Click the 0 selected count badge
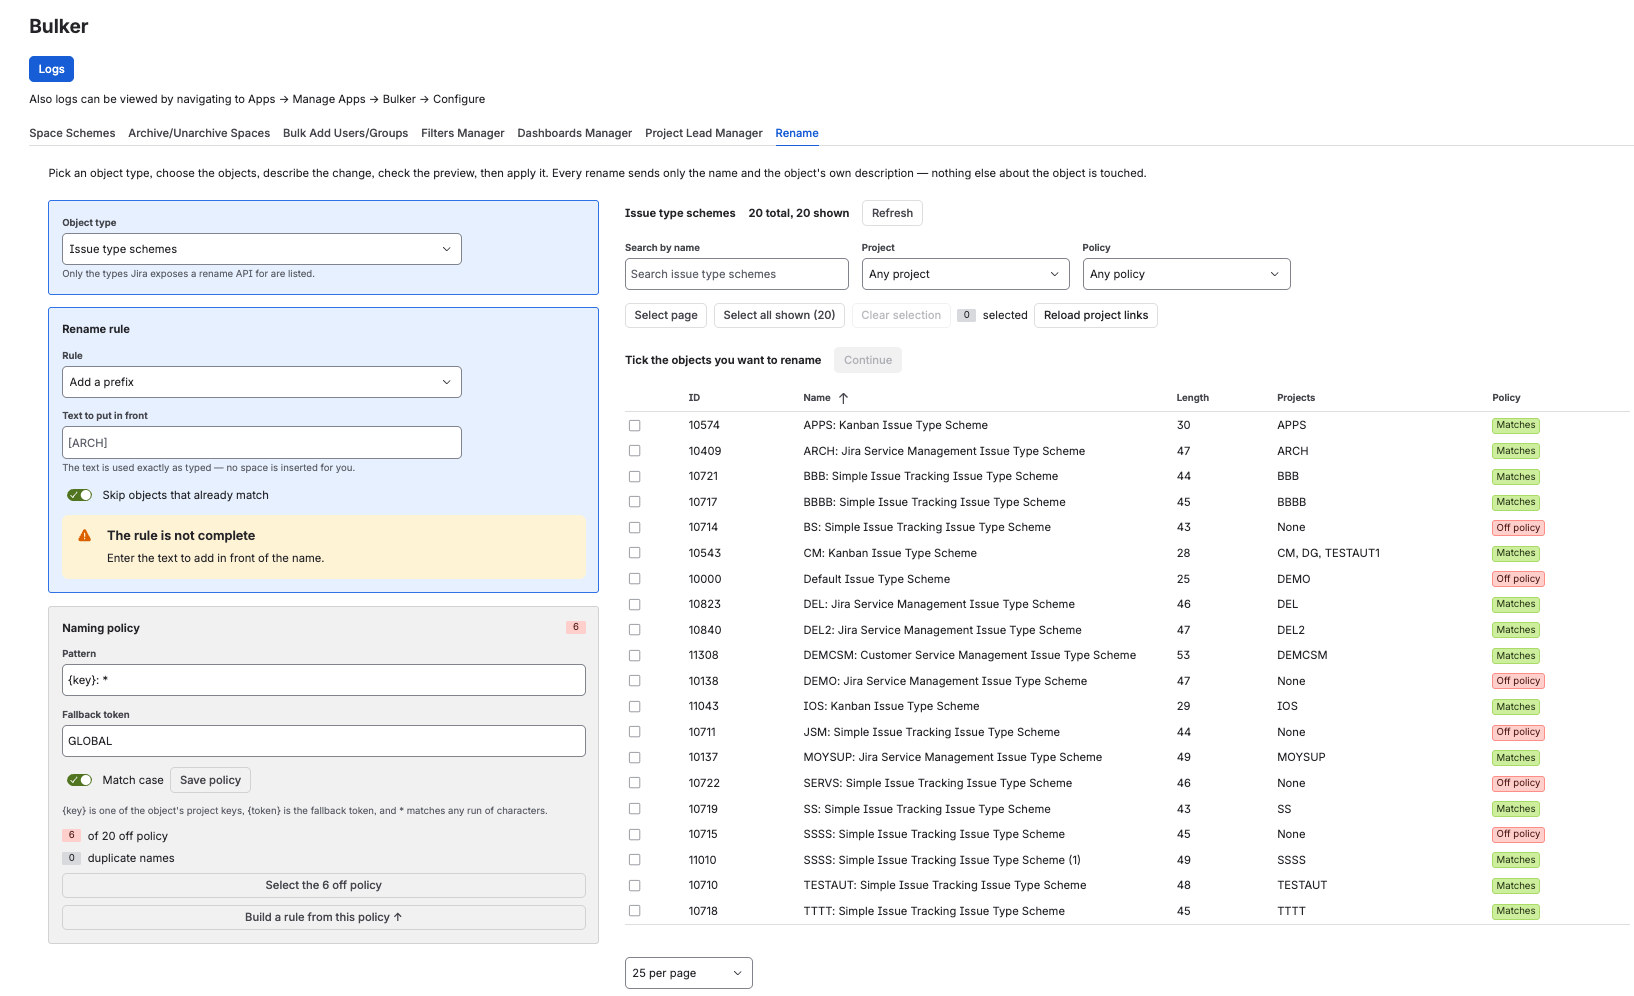 (x=966, y=315)
